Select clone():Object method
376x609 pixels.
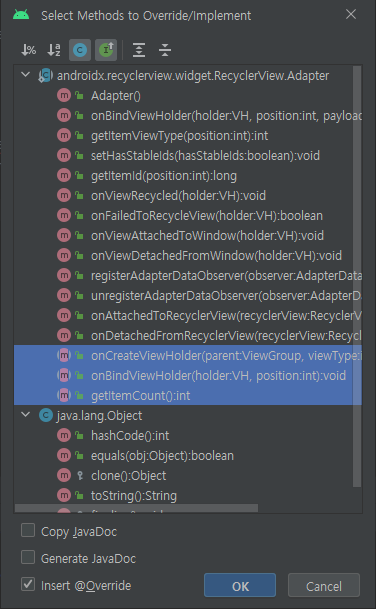coord(188,475)
